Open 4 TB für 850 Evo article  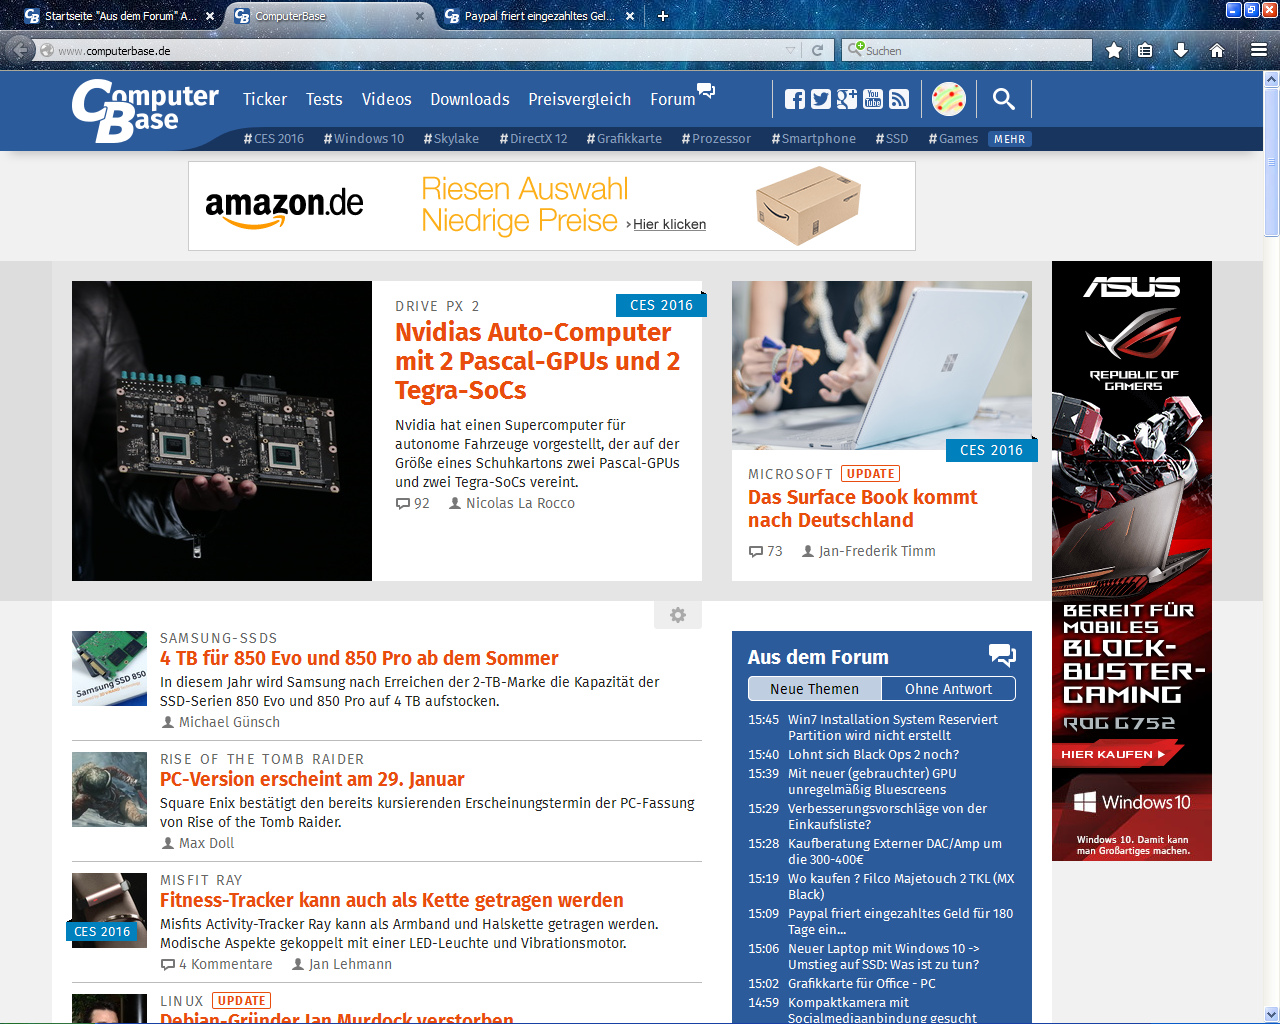(359, 658)
